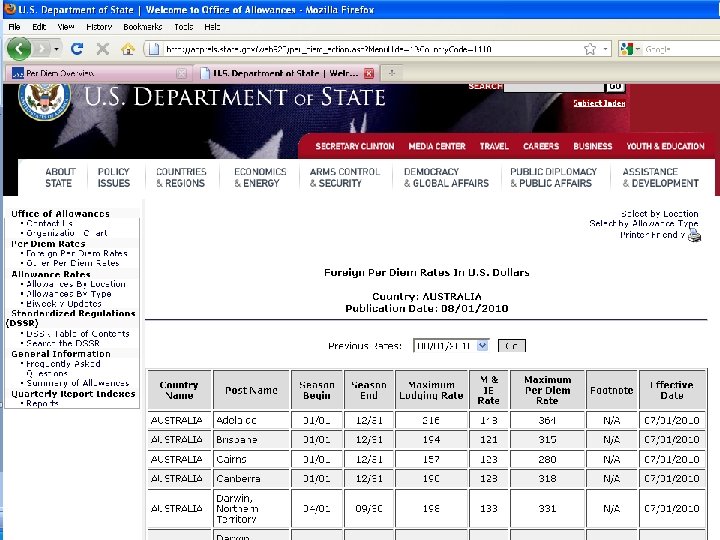This screenshot has height=540, width=720.
Task: Open Biweekly Updates link
Action: (x=64, y=304)
